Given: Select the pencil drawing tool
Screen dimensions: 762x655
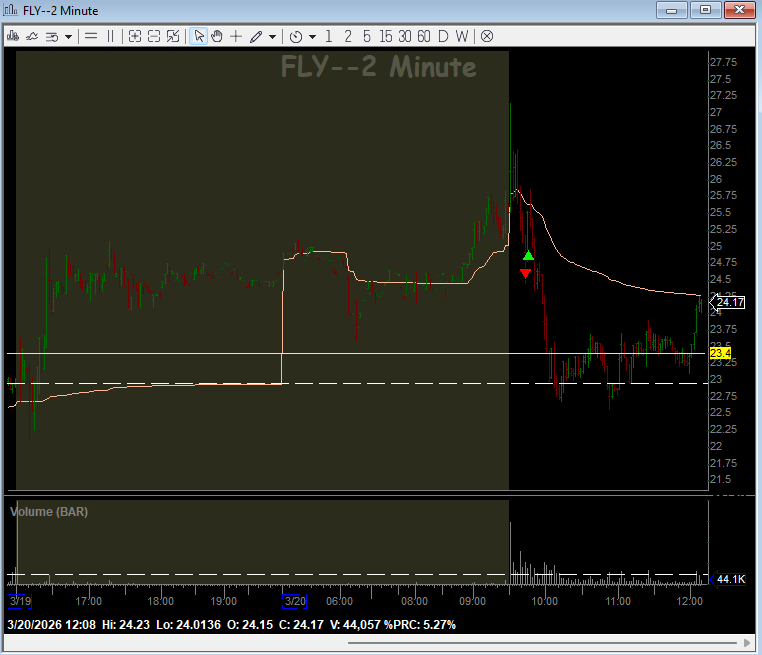Looking at the screenshot, I should (x=256, y=37).
